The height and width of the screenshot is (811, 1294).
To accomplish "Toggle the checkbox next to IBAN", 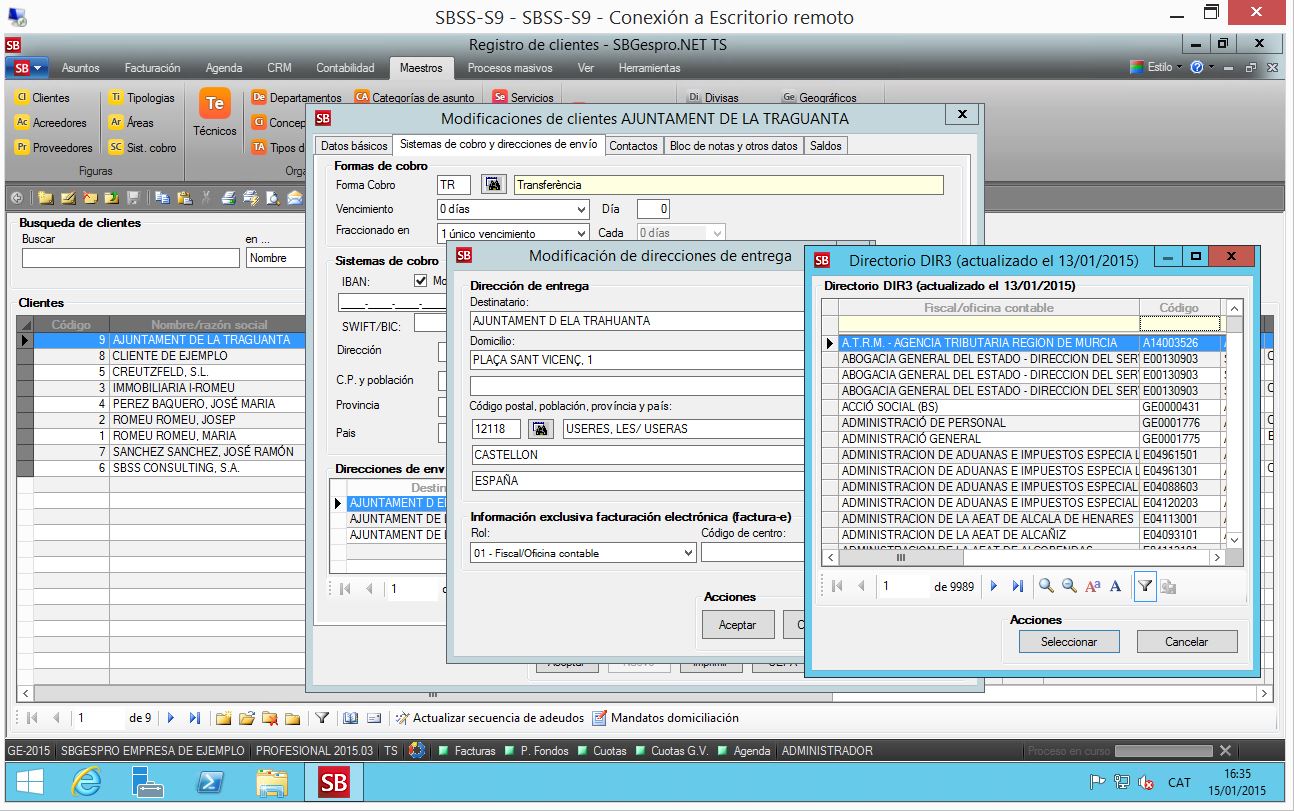I will (420, 281).
